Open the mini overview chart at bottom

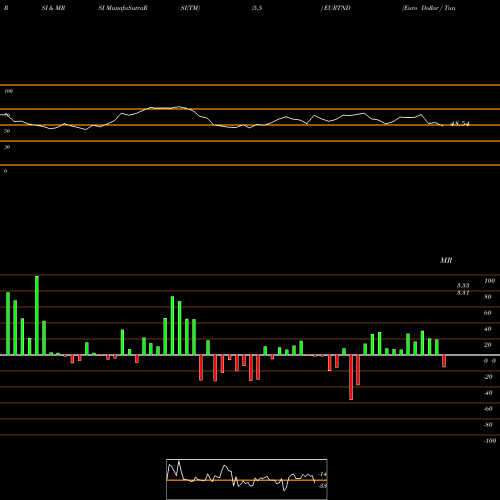tap(247, 479)
